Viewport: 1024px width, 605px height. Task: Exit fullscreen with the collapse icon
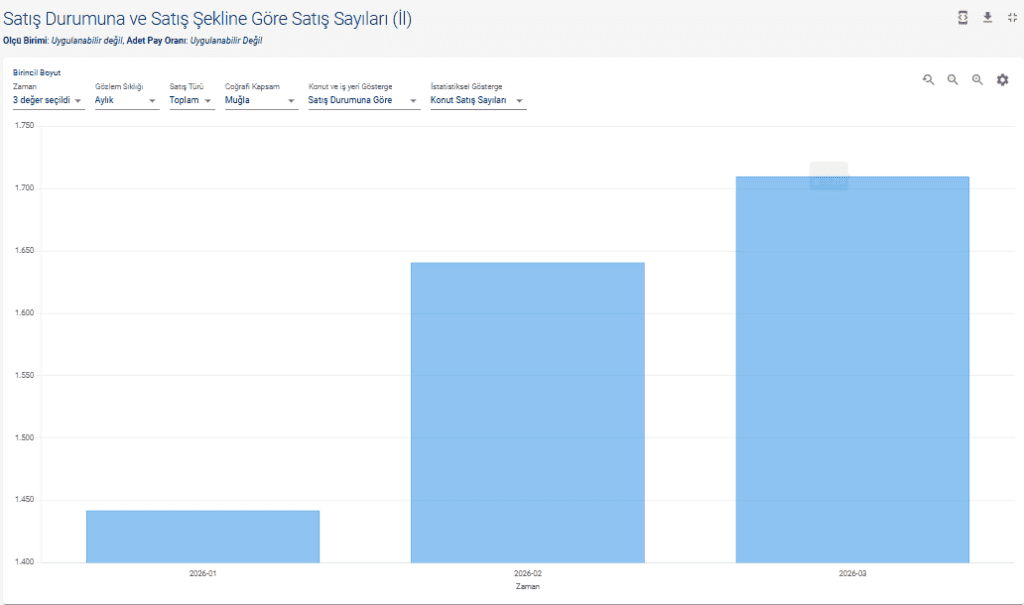click(x=1012, y=17)
